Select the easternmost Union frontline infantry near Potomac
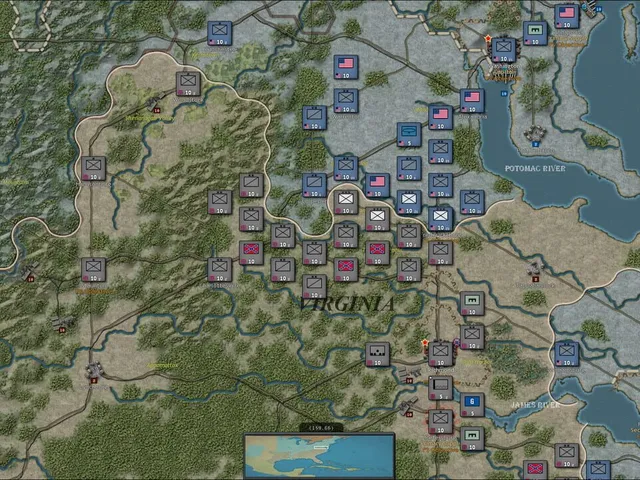Screen dimensions: 640x480 coord(472,202)
